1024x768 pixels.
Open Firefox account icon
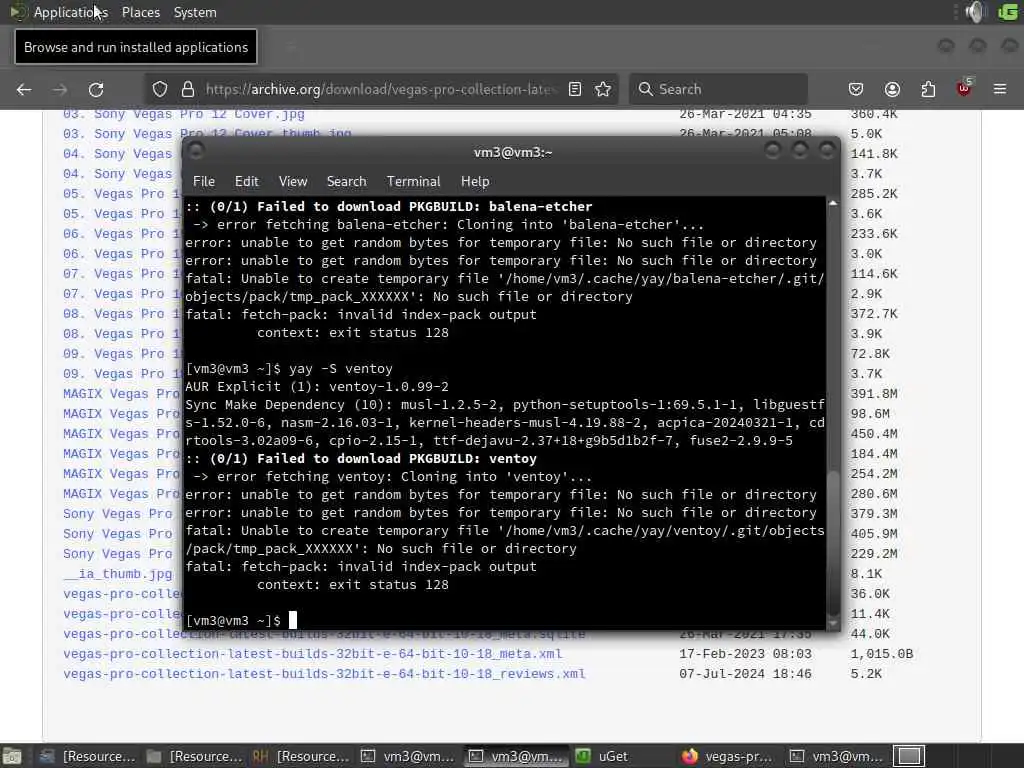[x=892, y=89]
